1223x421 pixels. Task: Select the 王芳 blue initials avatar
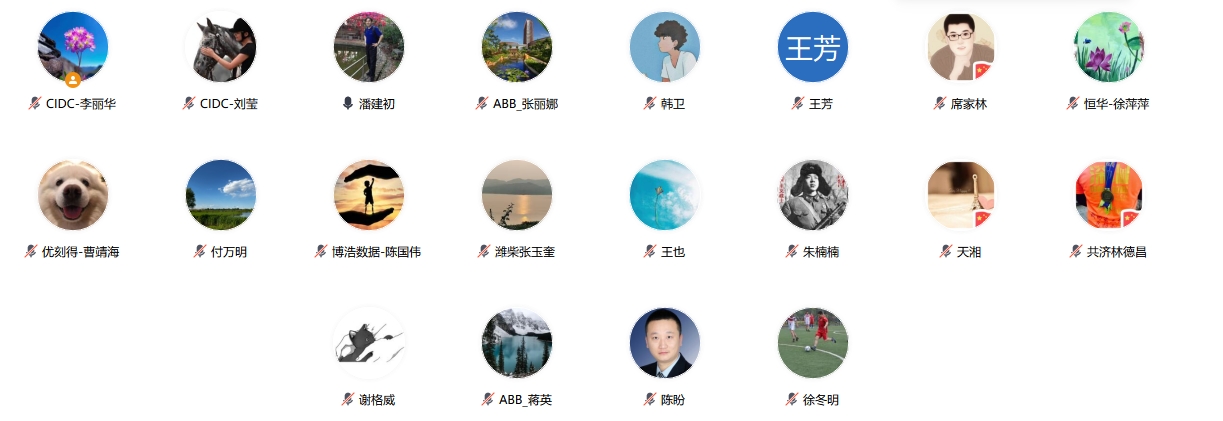point(813,47)
